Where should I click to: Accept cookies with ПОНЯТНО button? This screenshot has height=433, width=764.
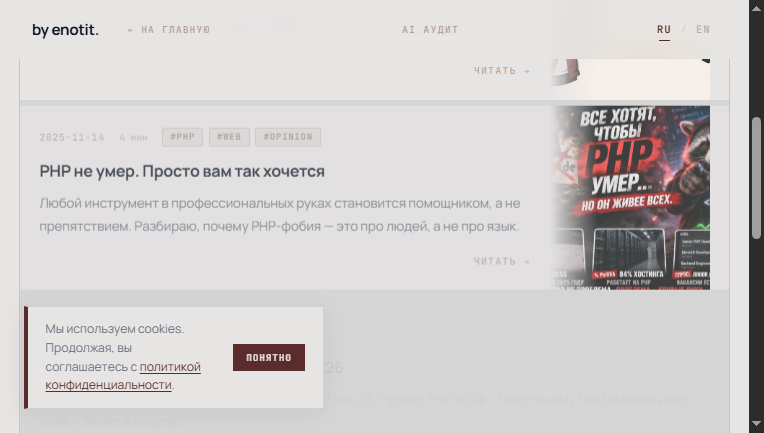pos(269,358)
